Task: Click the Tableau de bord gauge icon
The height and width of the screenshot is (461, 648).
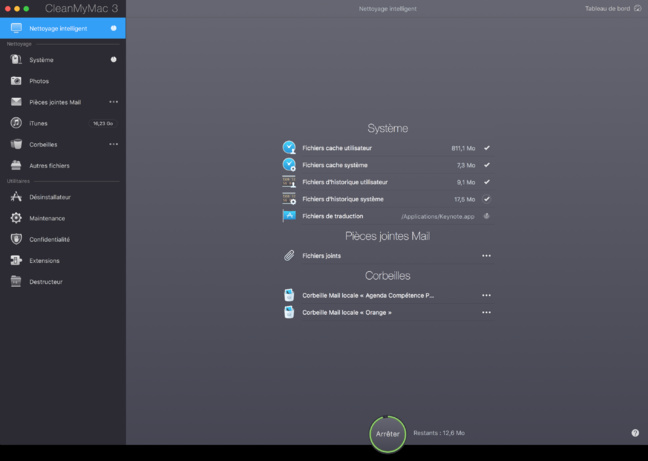Action: (x=638, y=9)
